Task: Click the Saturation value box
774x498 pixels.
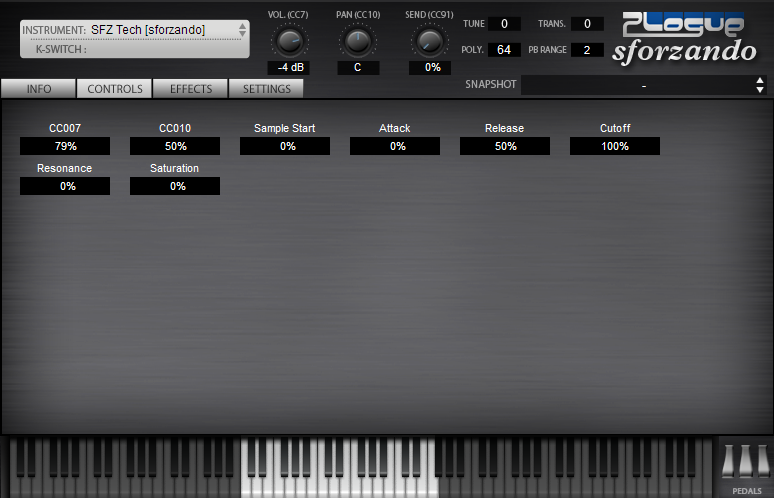Action: coord(175,186)
